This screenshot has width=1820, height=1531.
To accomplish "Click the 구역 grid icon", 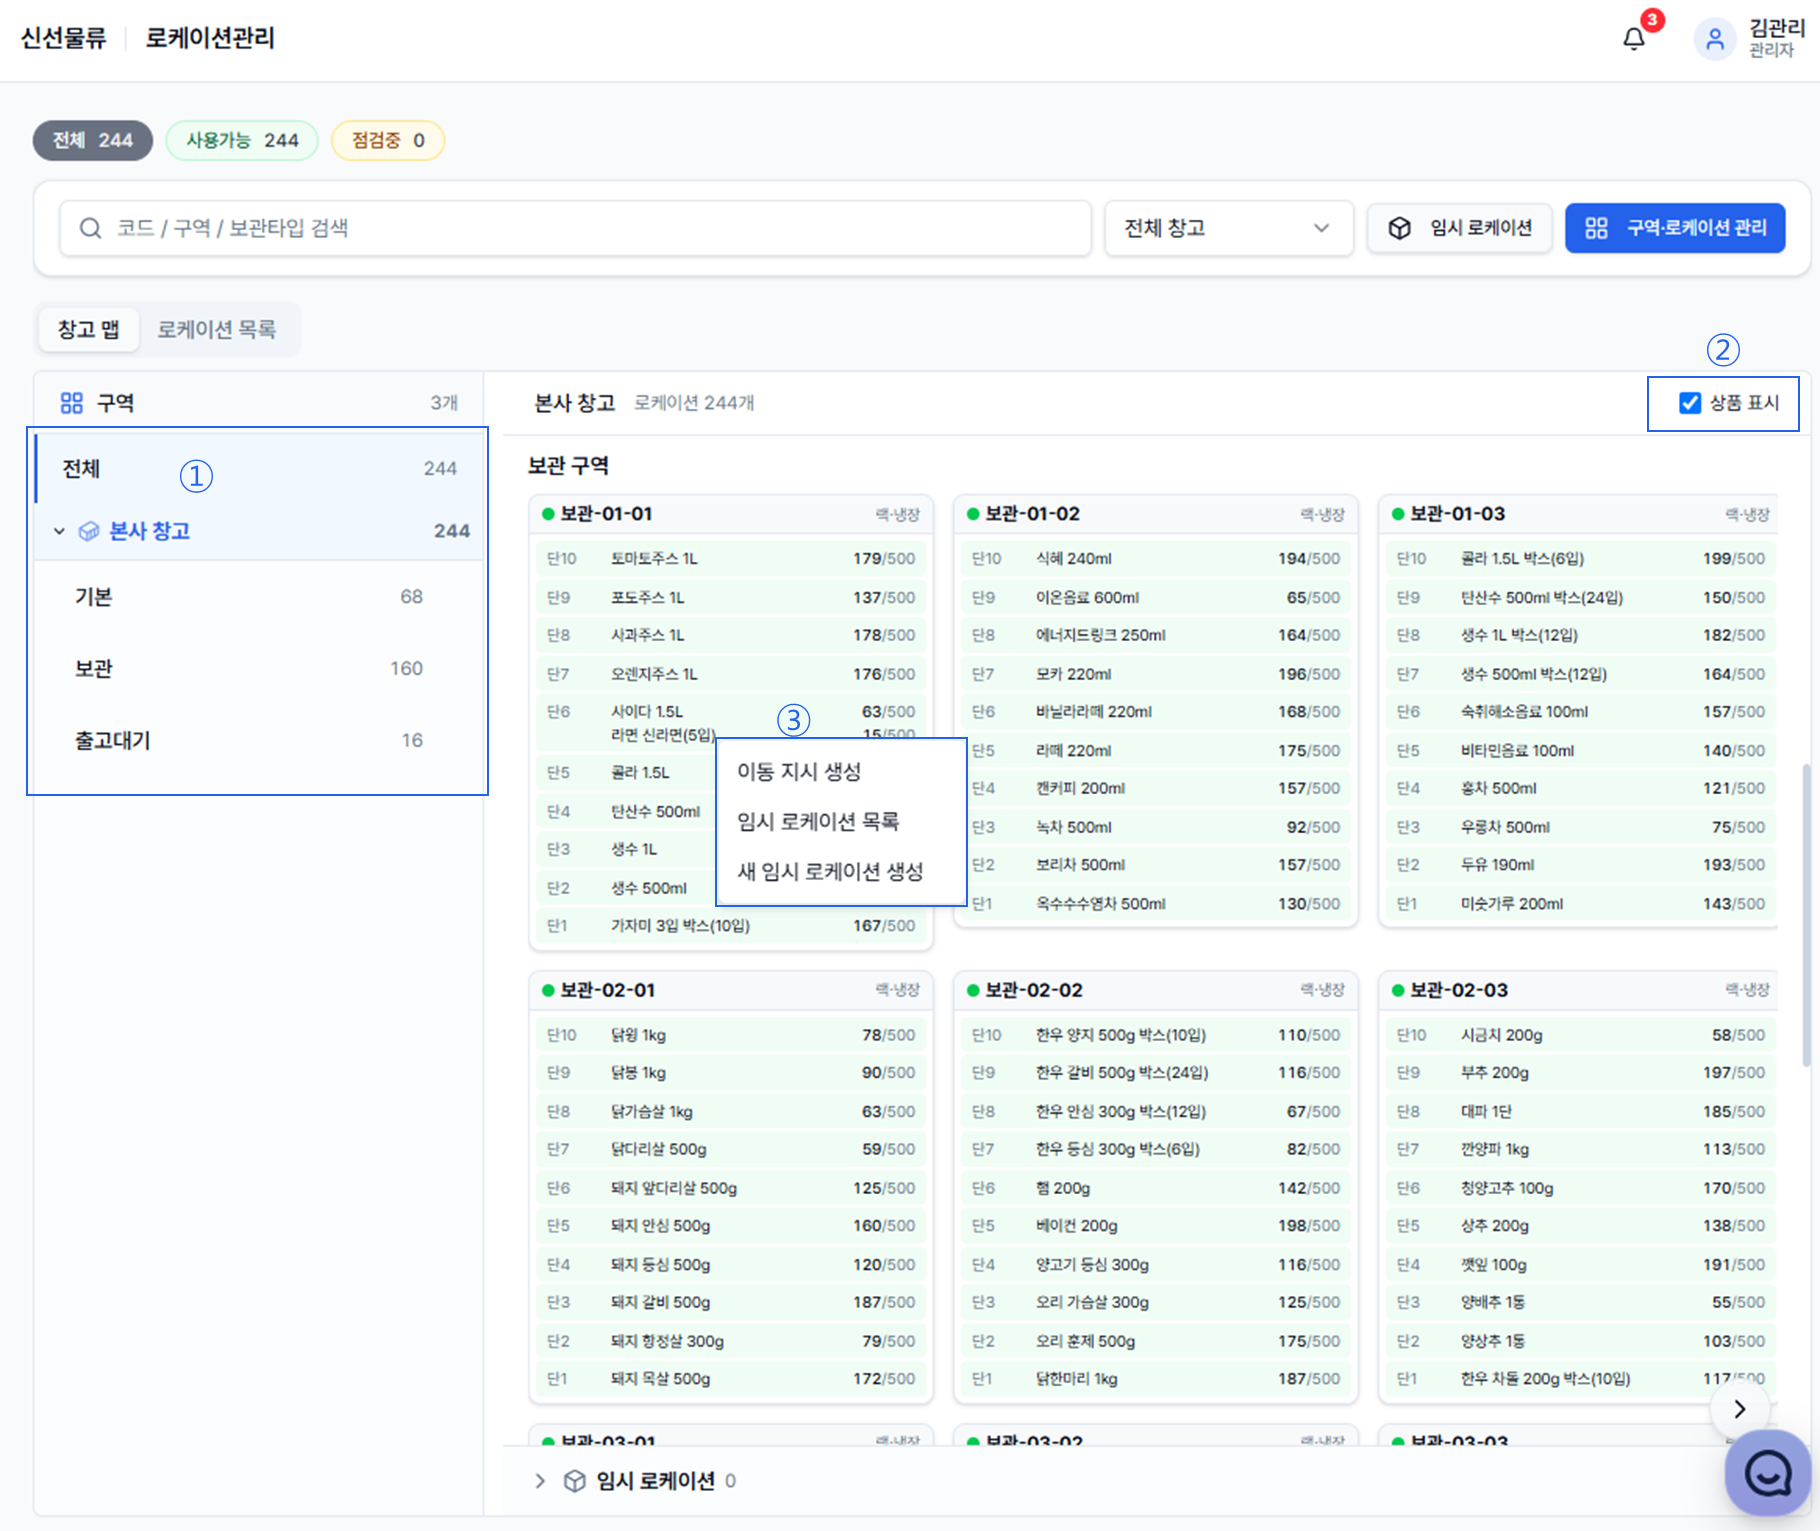I will 72,403.
